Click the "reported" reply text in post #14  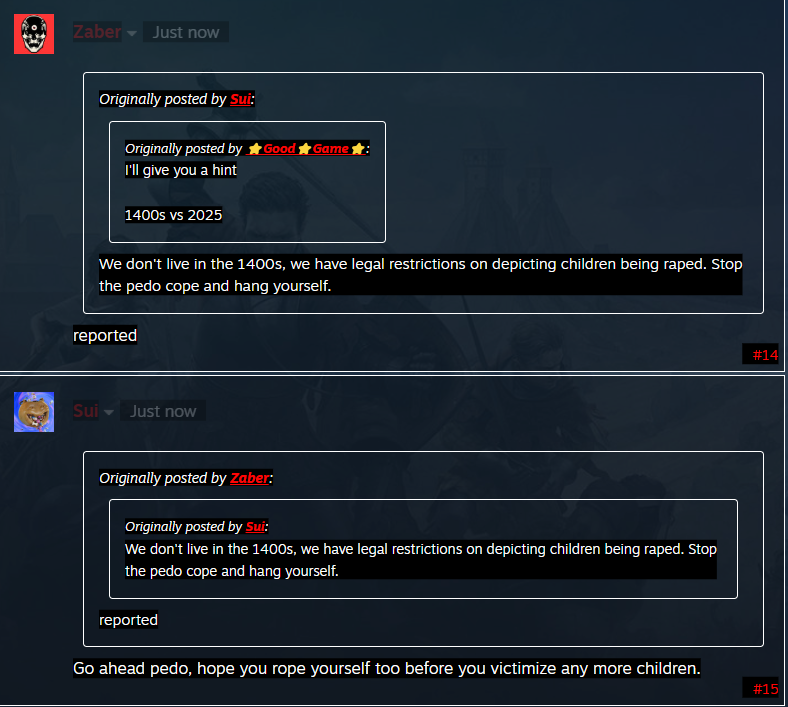pyautogui.click(x=105, y=335)
